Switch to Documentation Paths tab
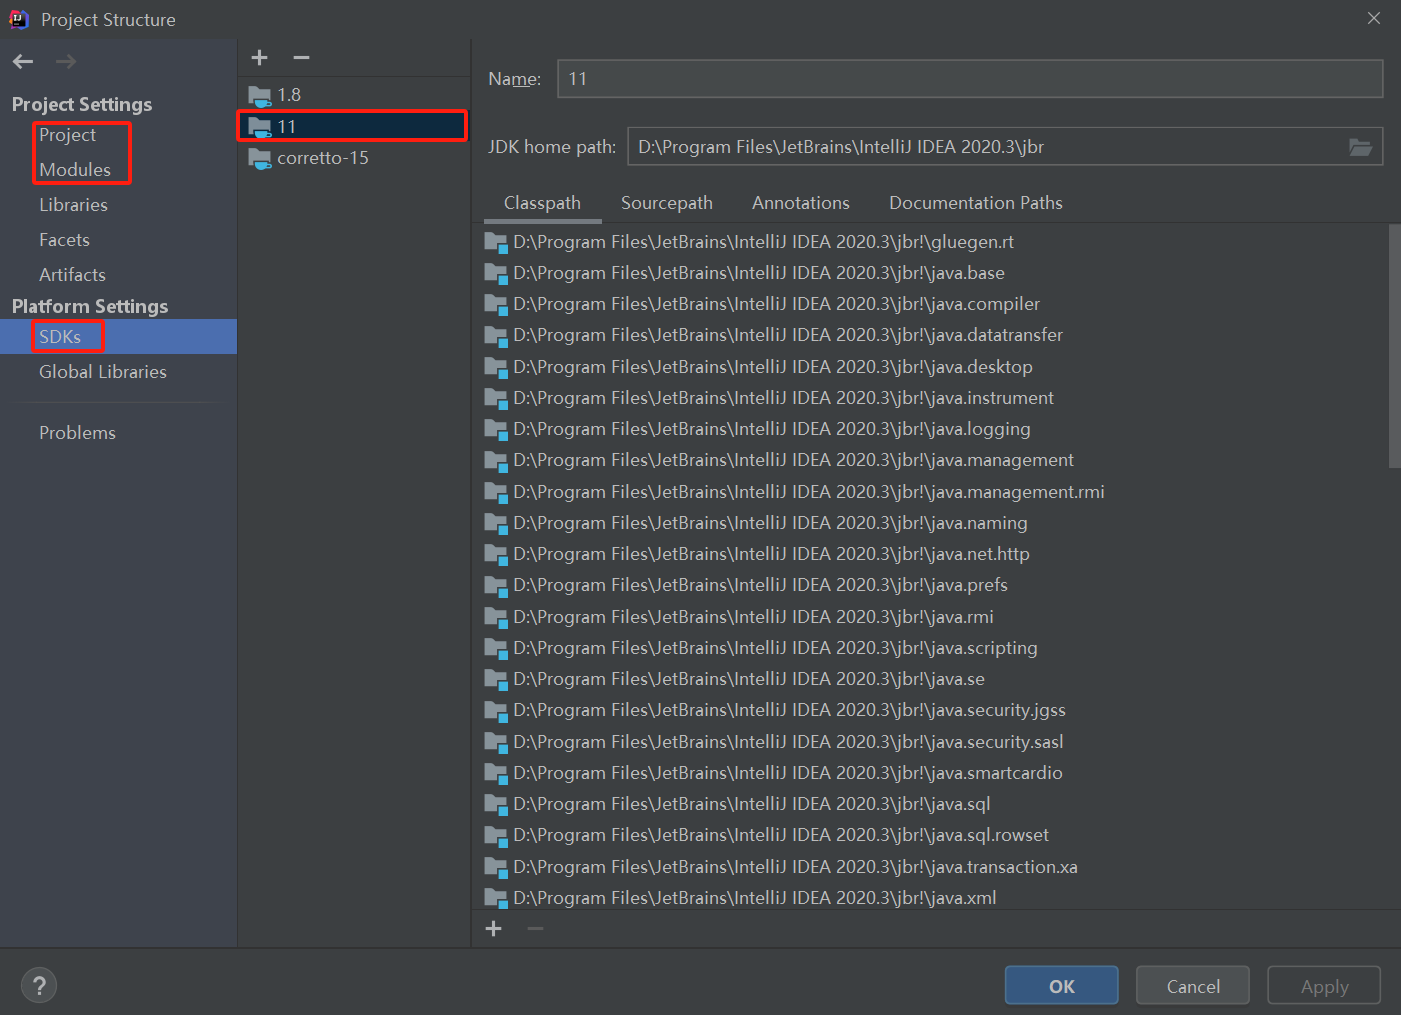 [976, 203]
